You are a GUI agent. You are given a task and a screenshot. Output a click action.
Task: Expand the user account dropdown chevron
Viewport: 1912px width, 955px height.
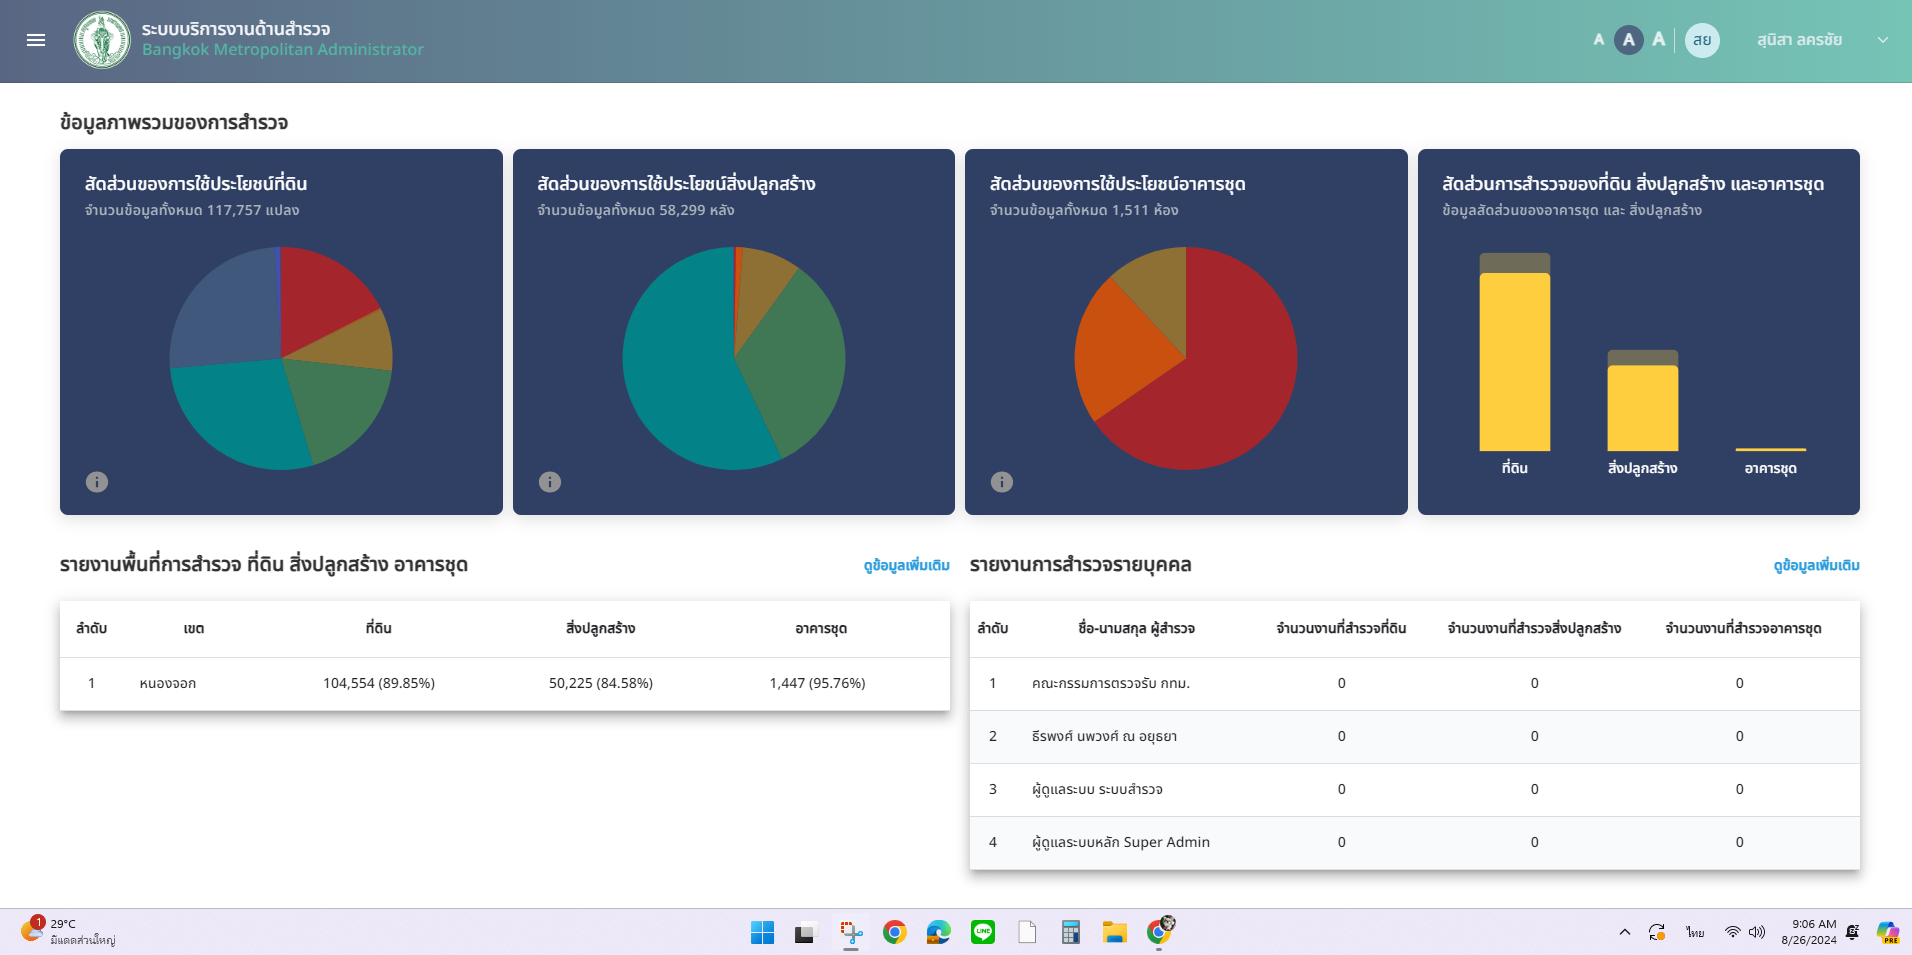coord(1883,40)
